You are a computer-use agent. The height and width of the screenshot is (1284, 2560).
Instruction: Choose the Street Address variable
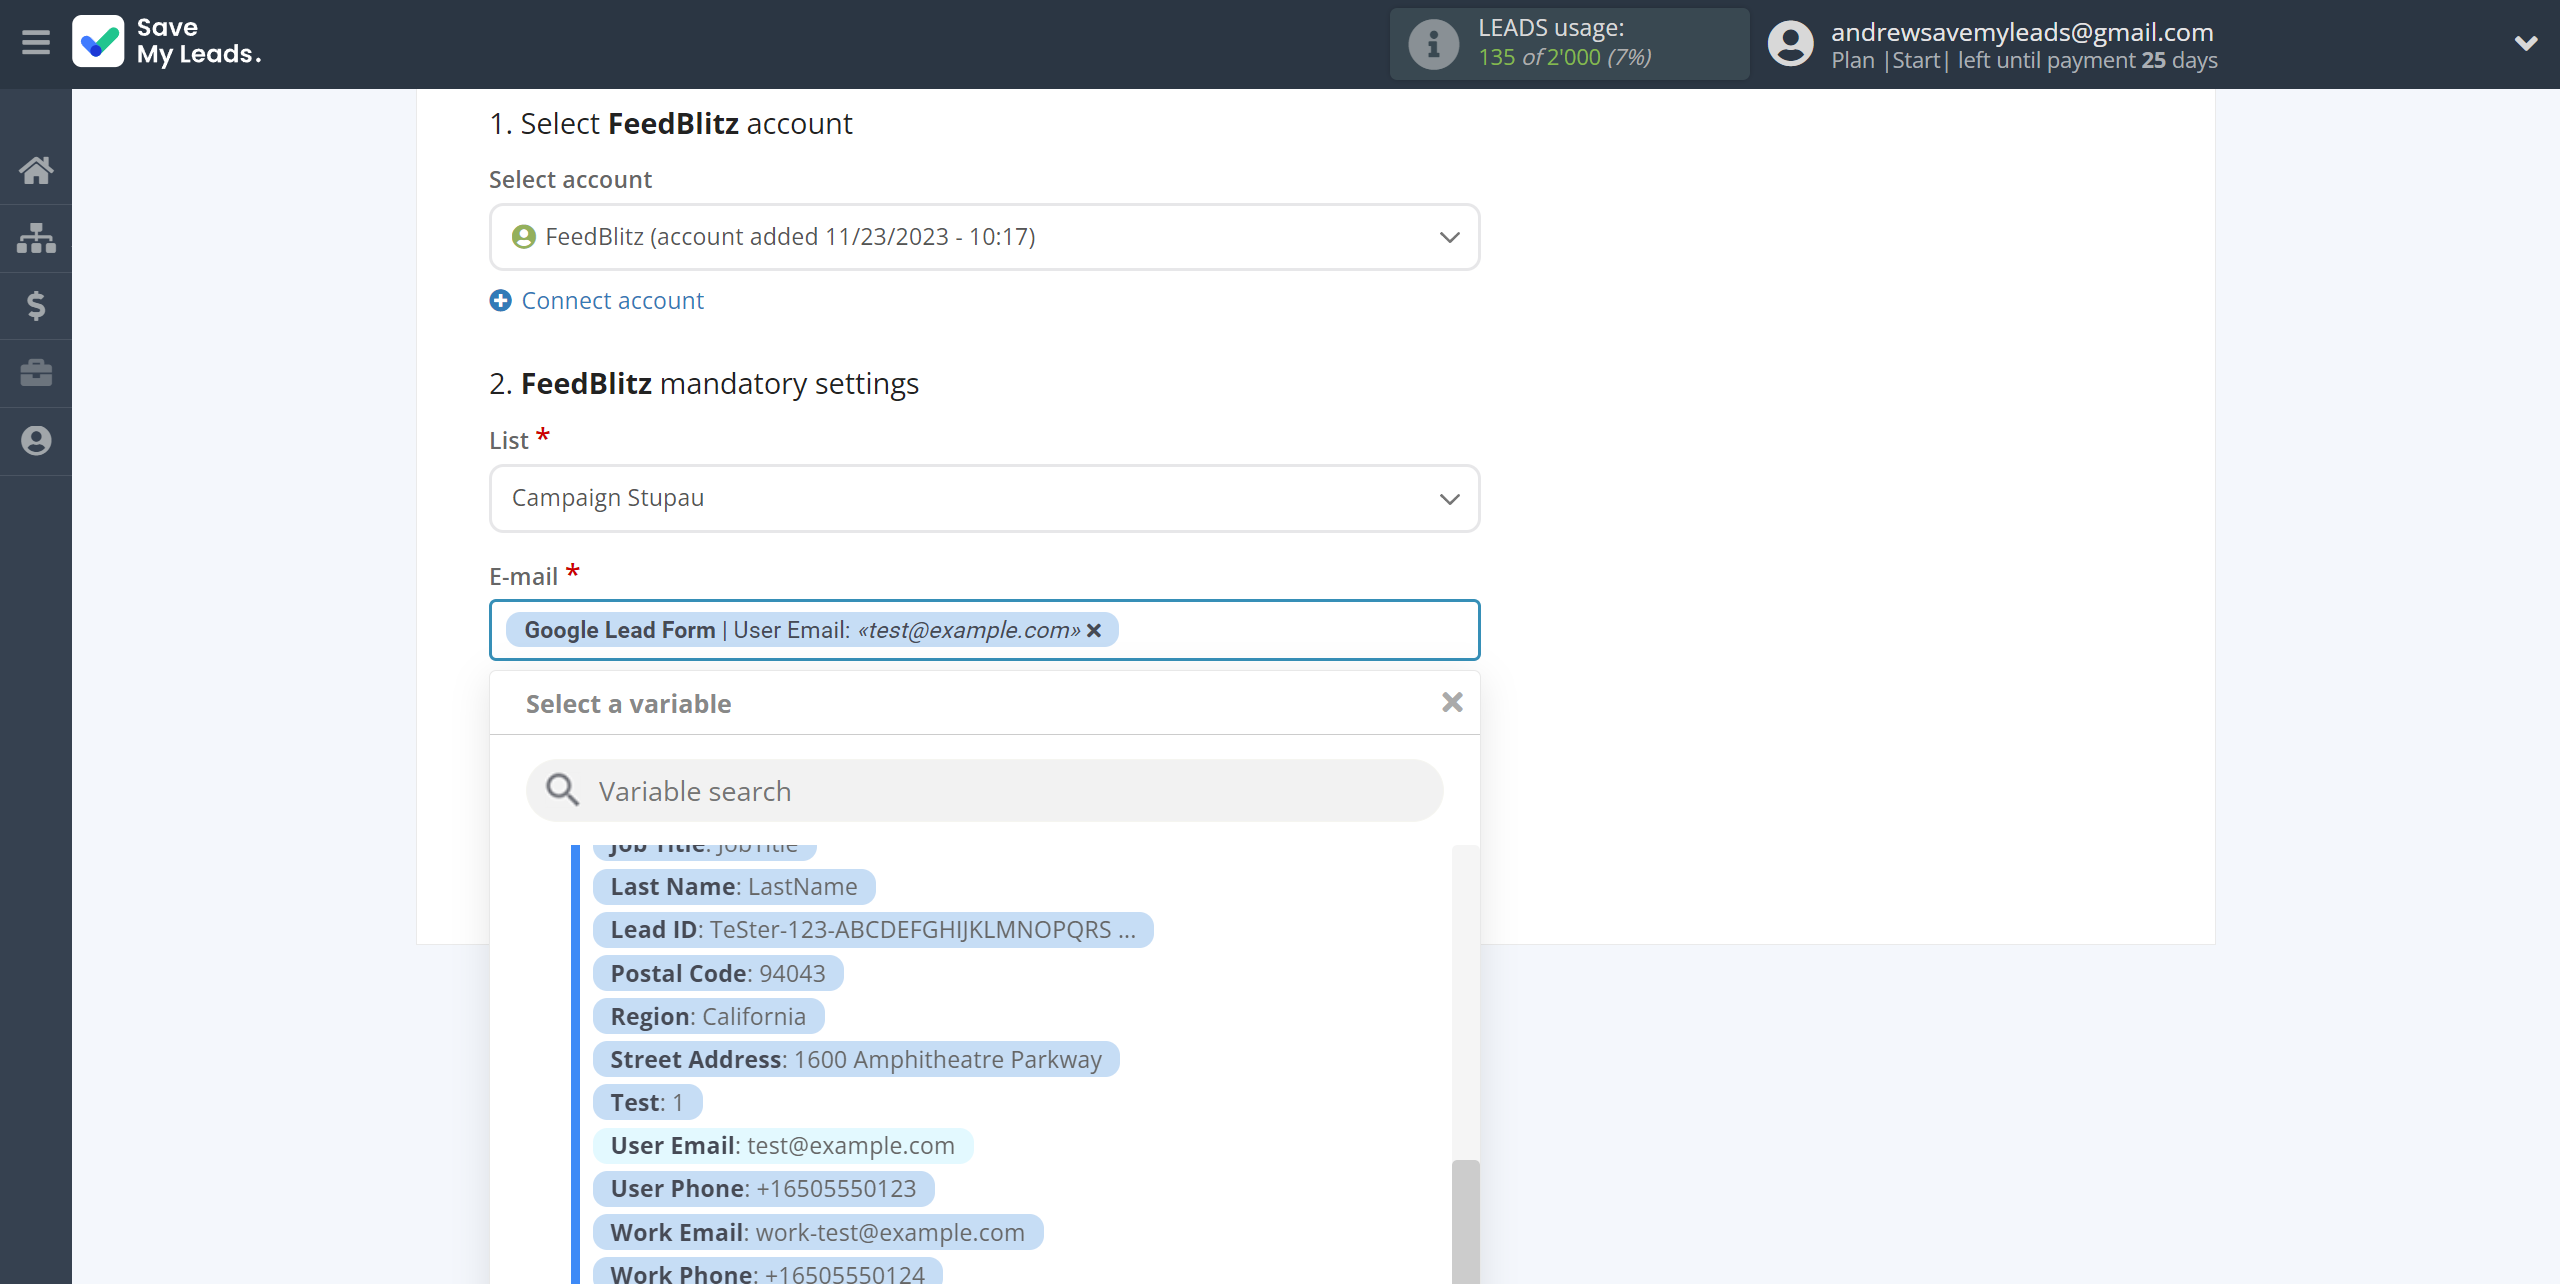(x=856, y=1059)
